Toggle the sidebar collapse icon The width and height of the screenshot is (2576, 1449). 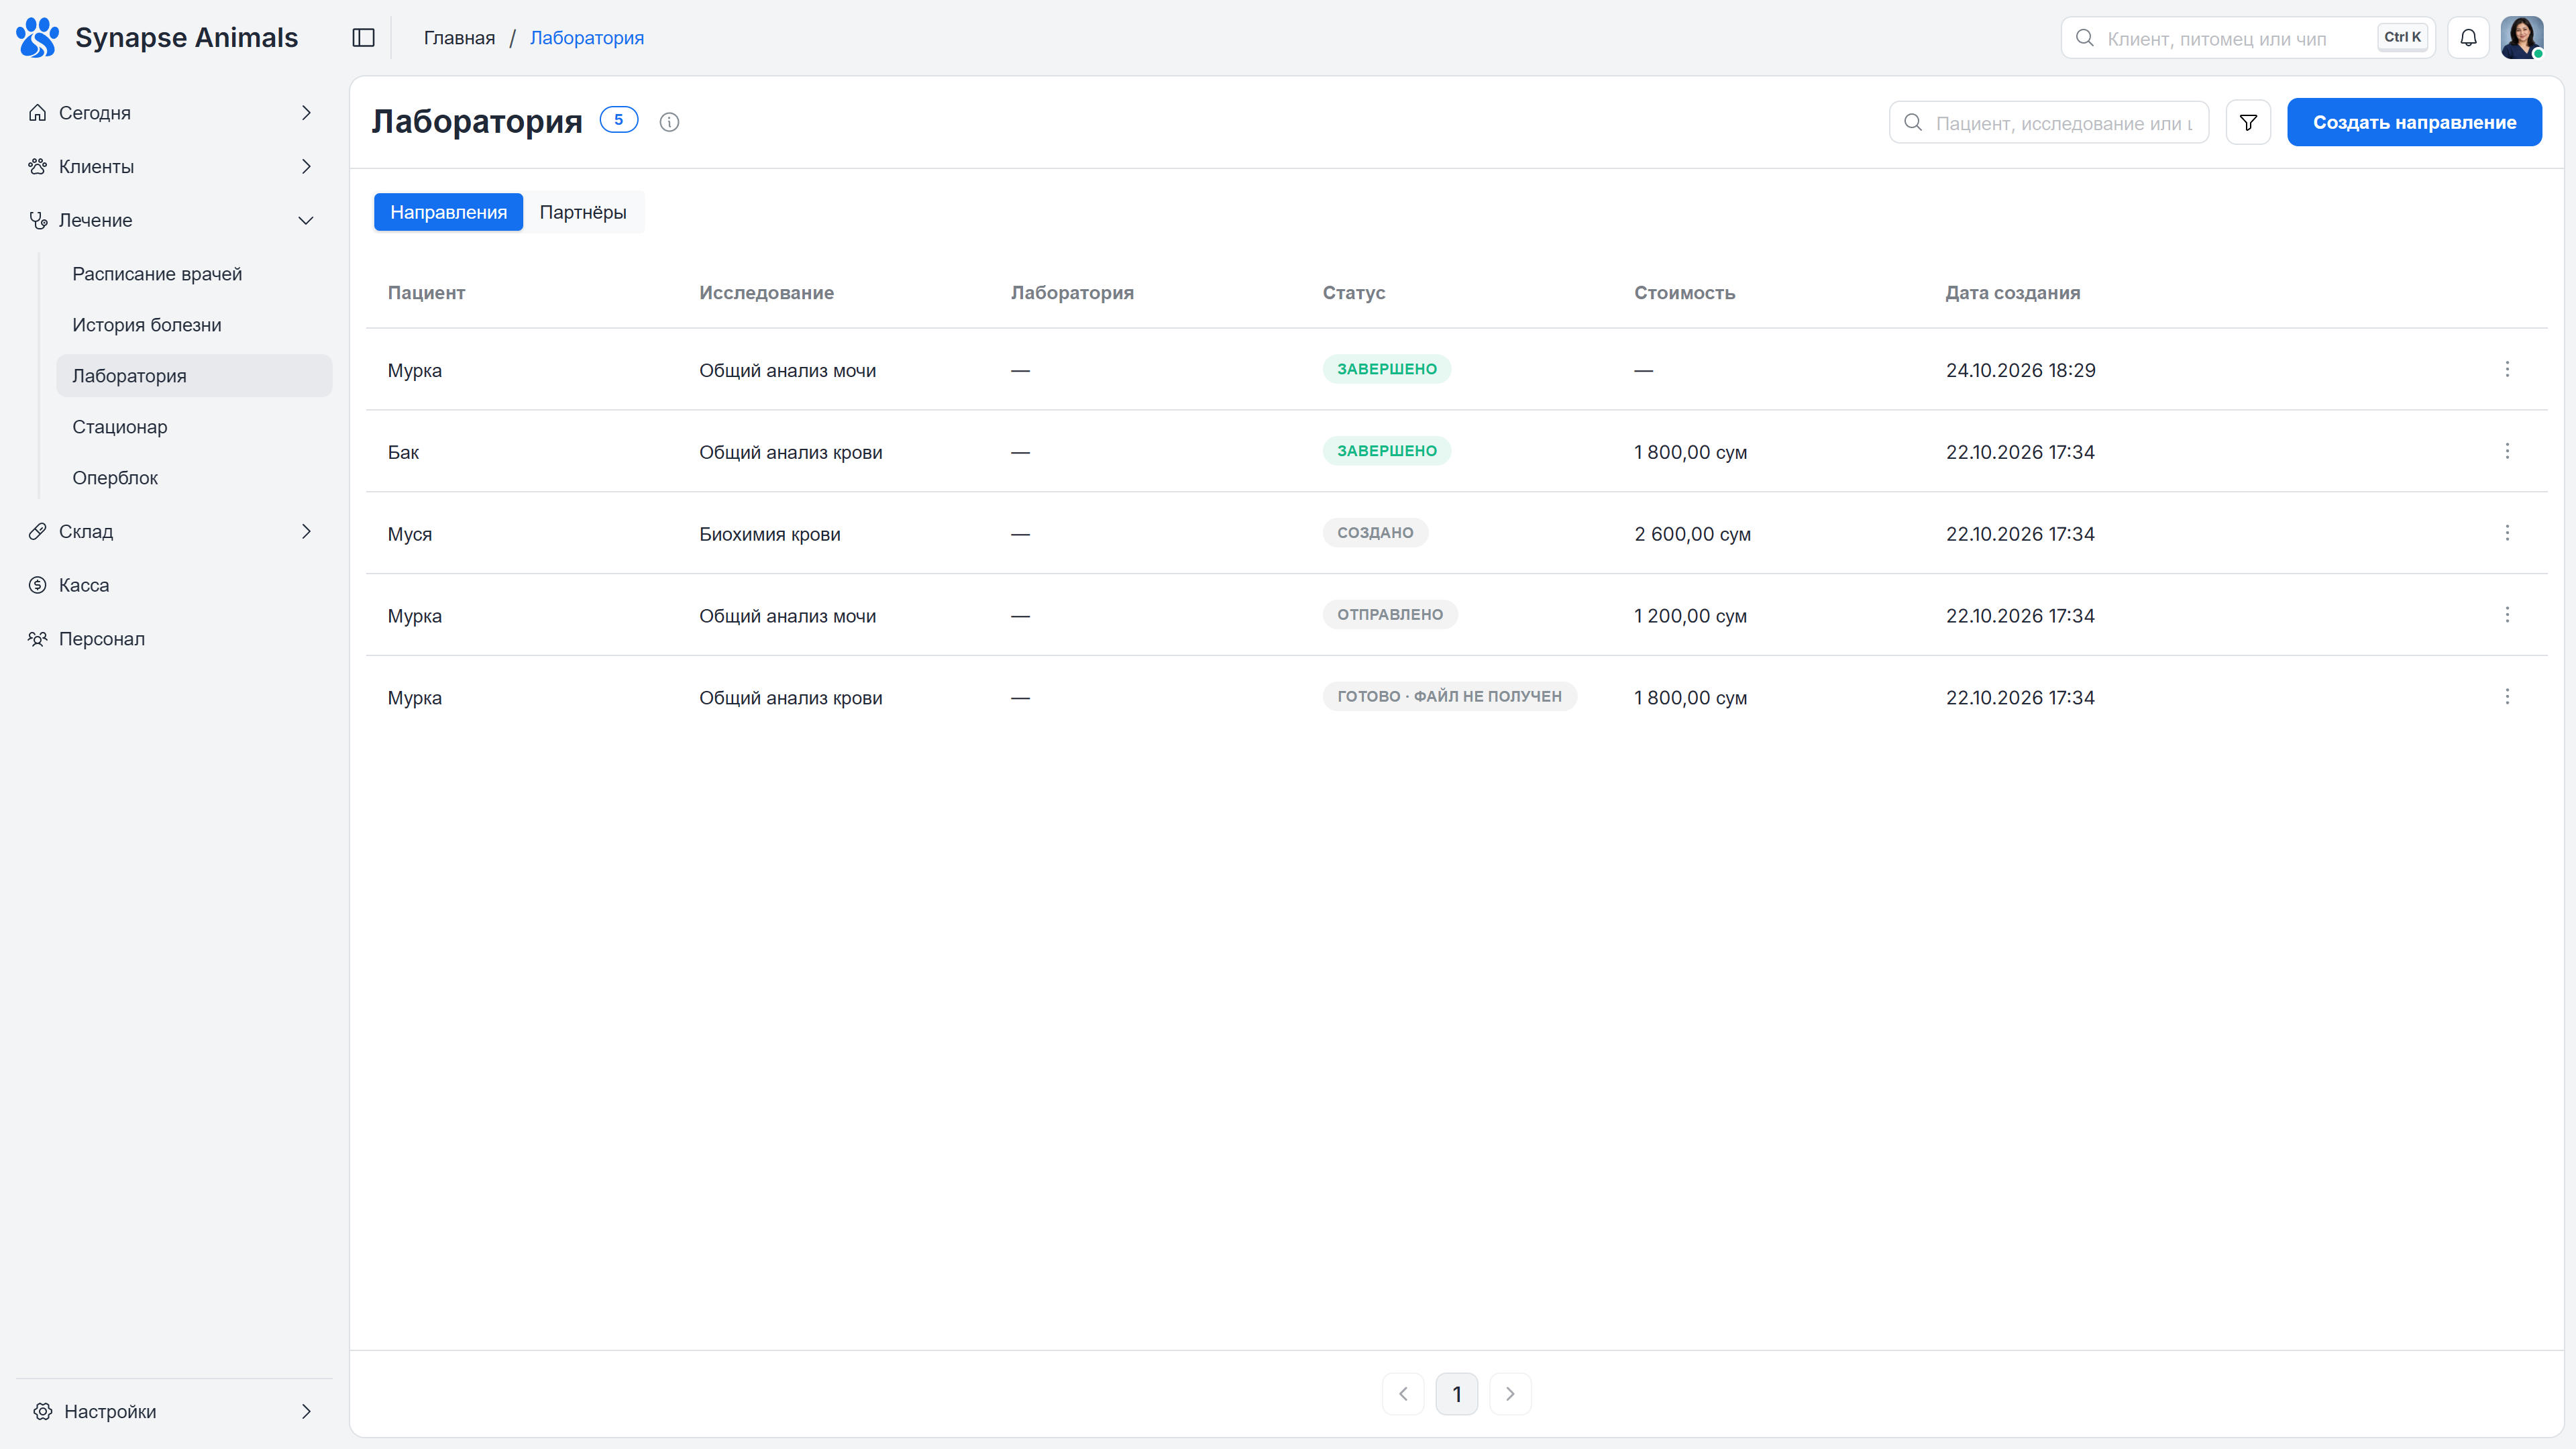[x=364, y=38]
